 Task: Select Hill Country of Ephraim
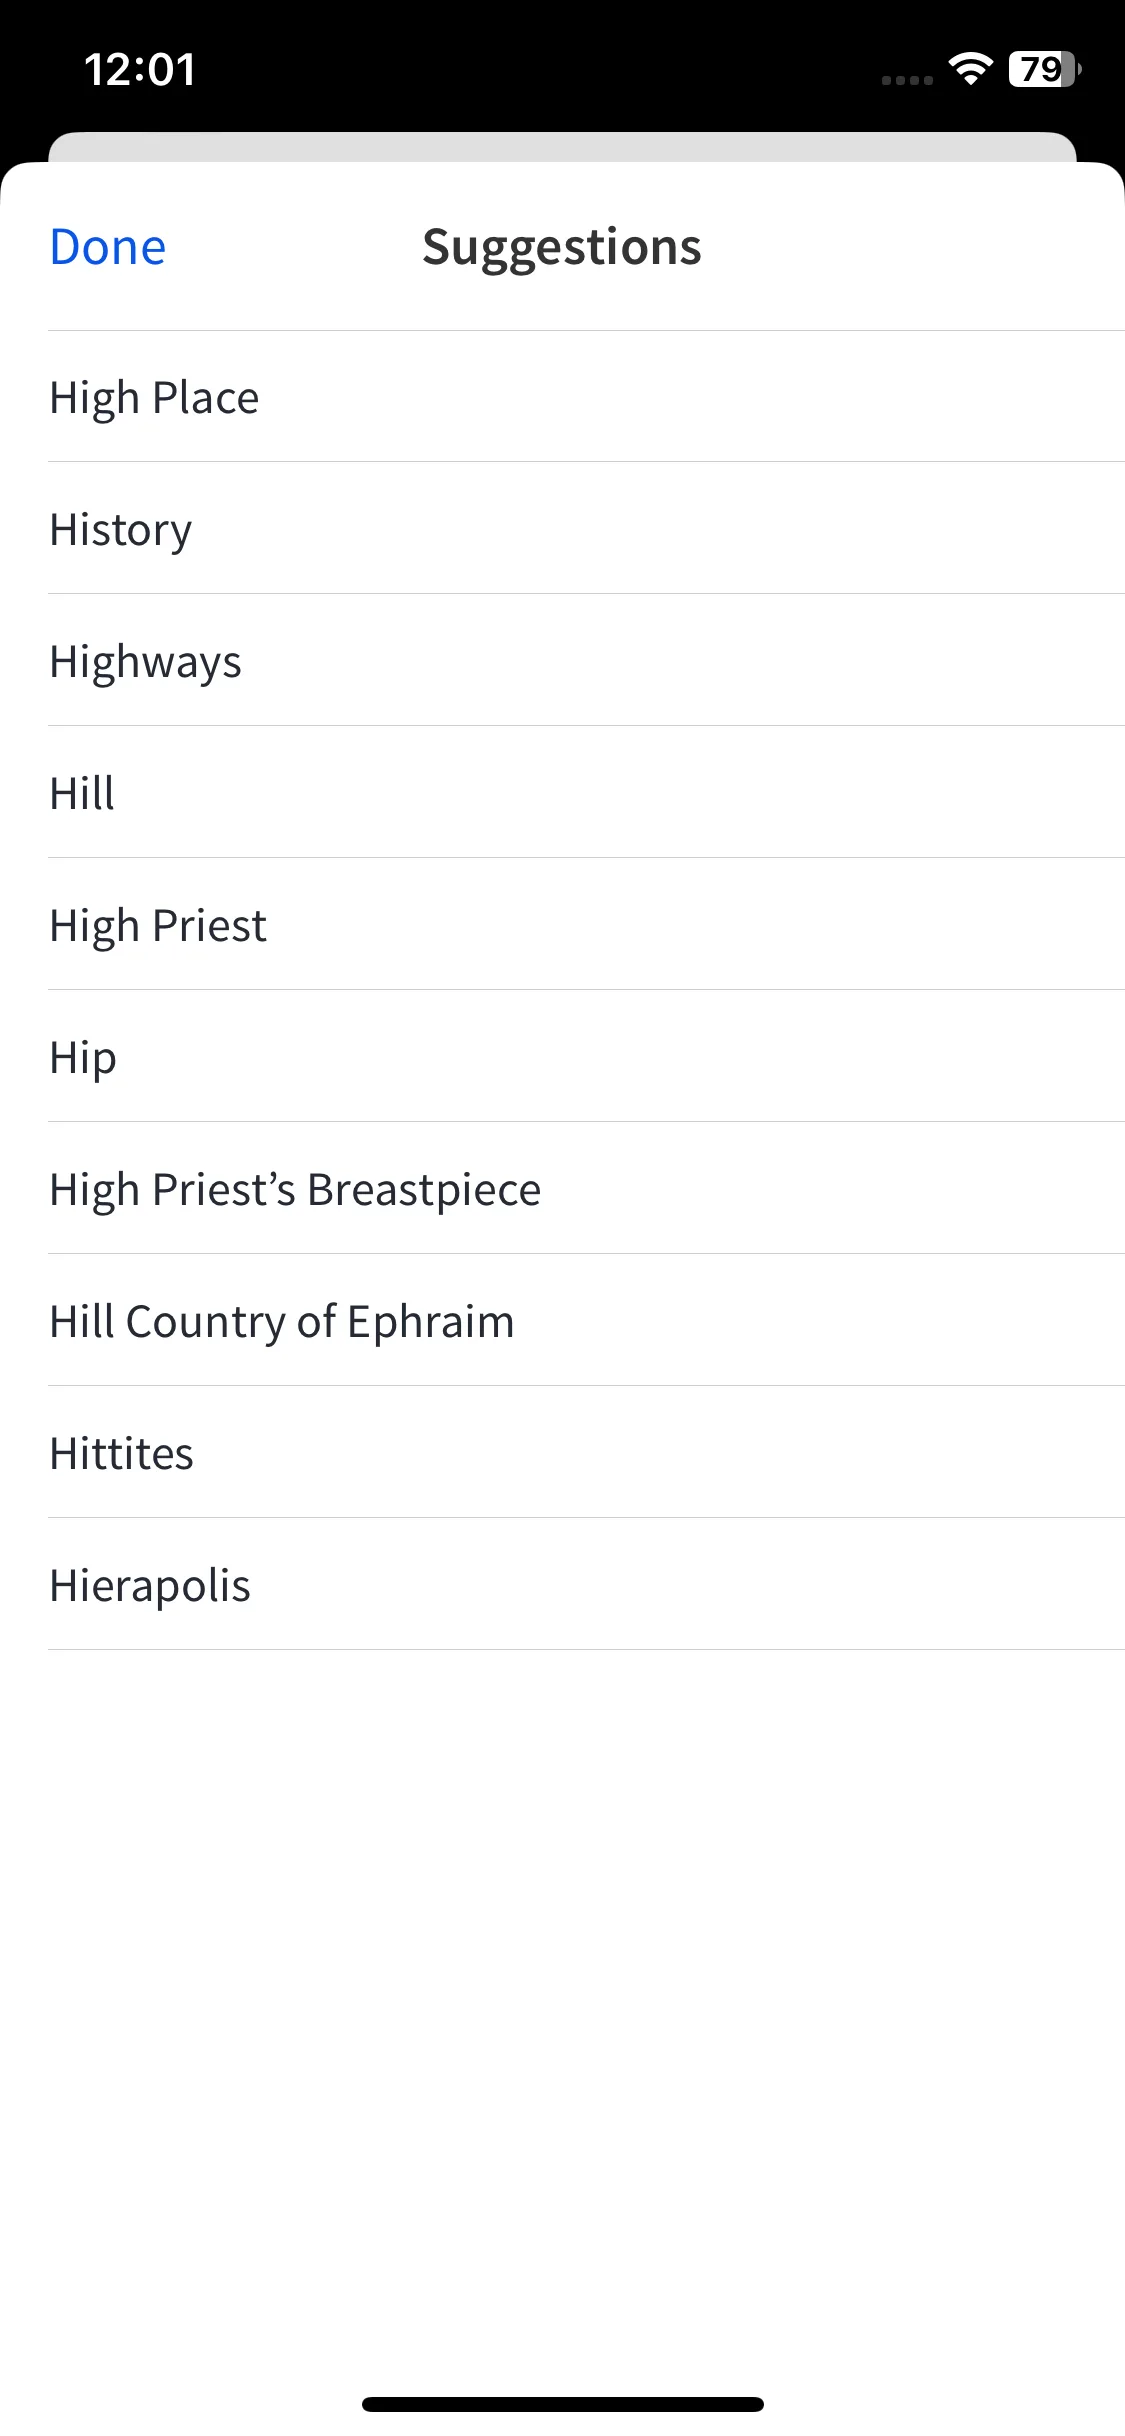pos(586,1321)
